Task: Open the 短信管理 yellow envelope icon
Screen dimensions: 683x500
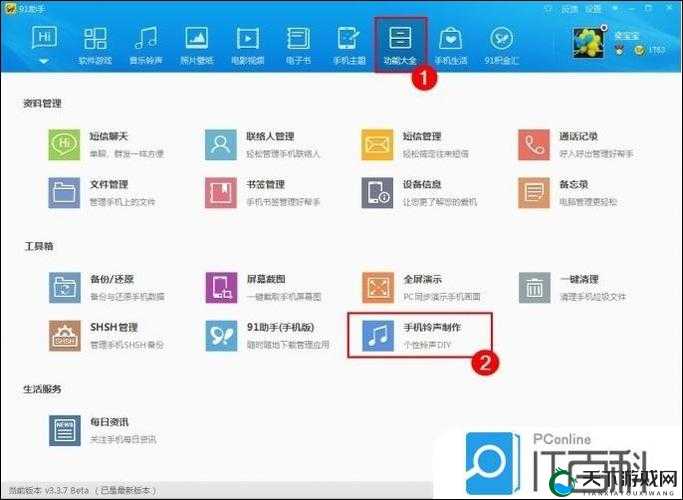Action: click(x=377, y=145)
